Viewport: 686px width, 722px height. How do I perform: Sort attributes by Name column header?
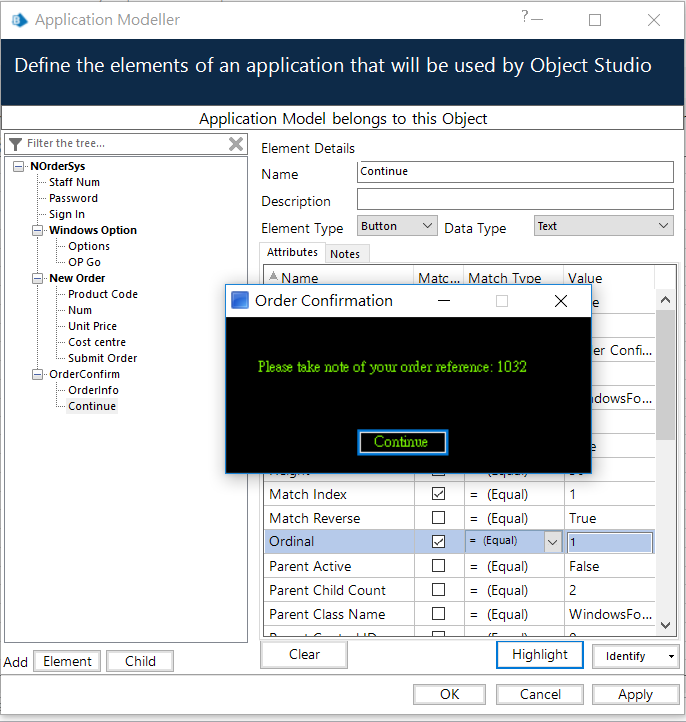tap(338, 278)
